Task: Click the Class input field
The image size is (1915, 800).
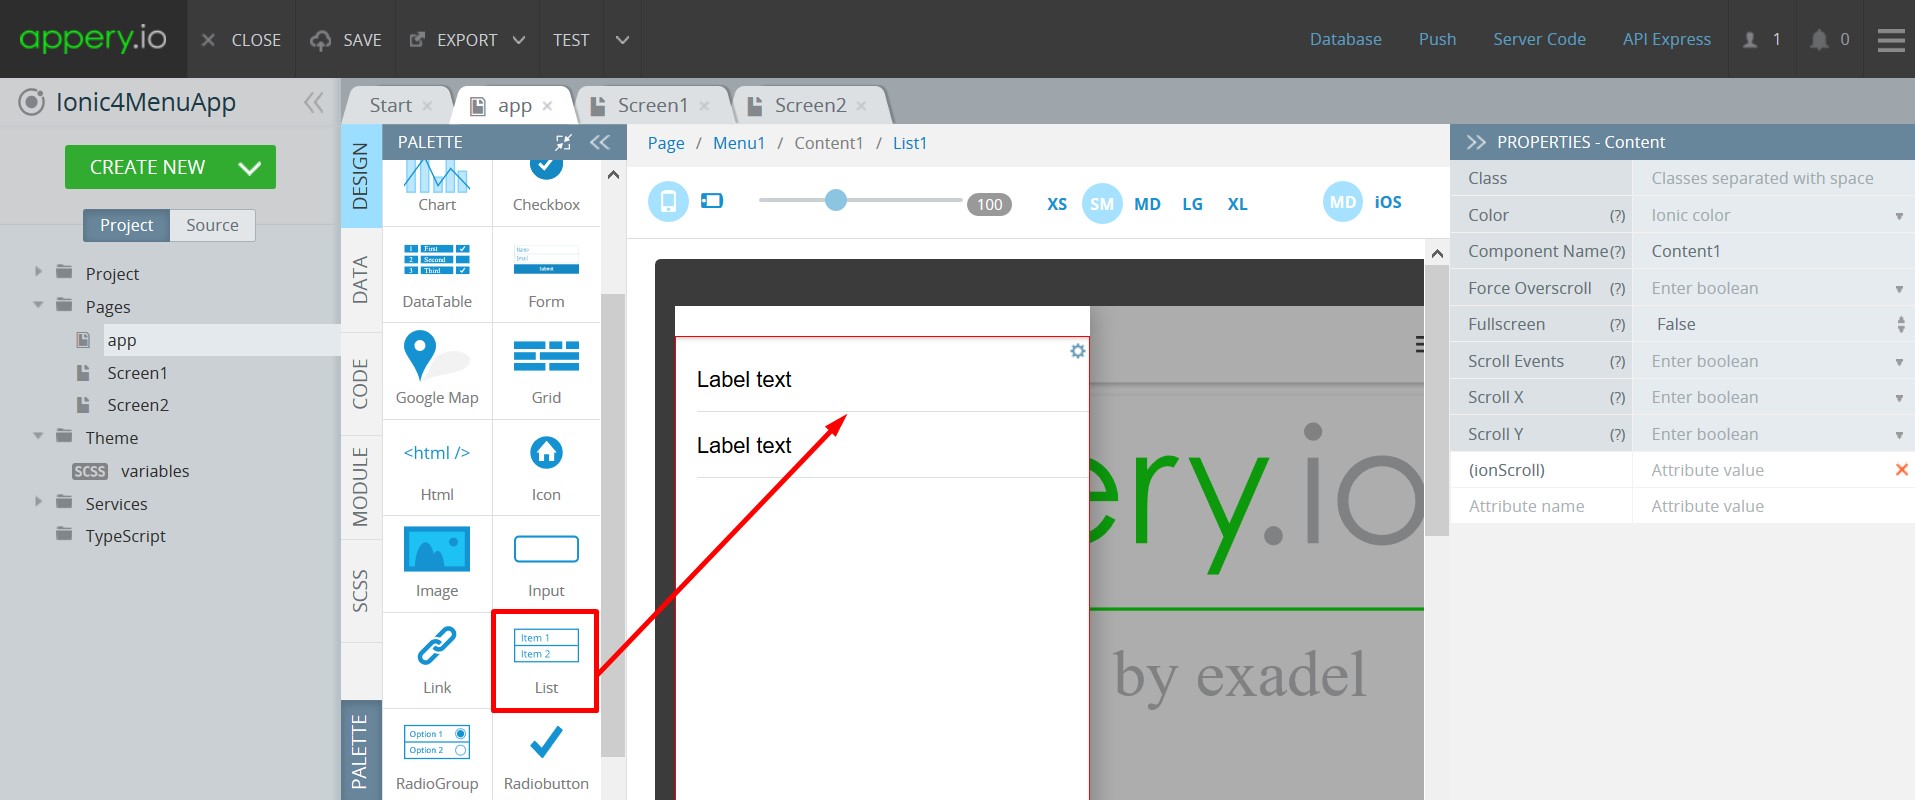Action: [x=1773, y=178]
